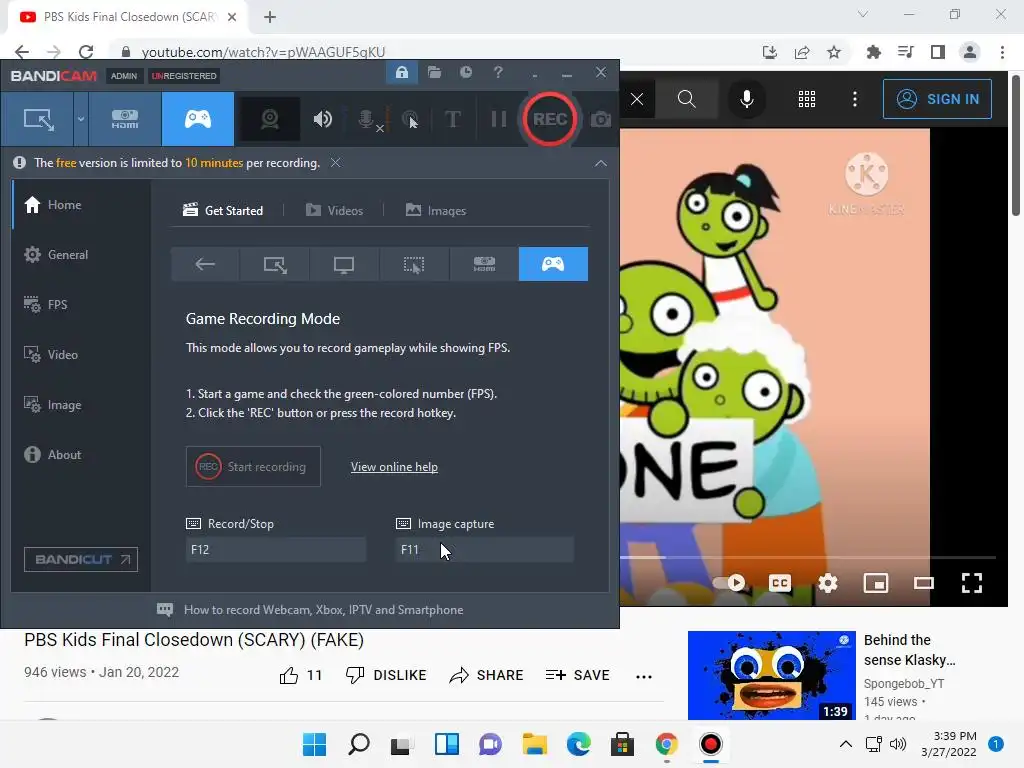Switch to theater mode
The height and width of the screenshot is (768, 1024).
[x=923, y=583]
